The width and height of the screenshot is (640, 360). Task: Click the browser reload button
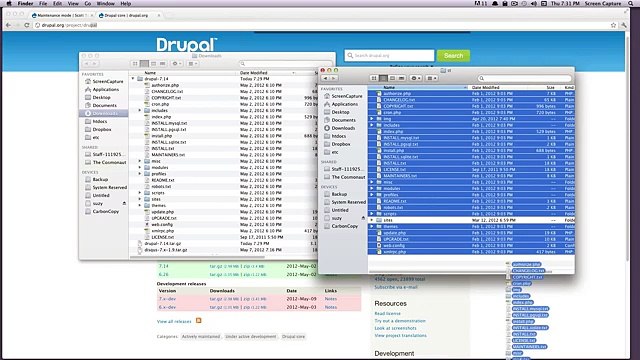[x=27, y=25]
